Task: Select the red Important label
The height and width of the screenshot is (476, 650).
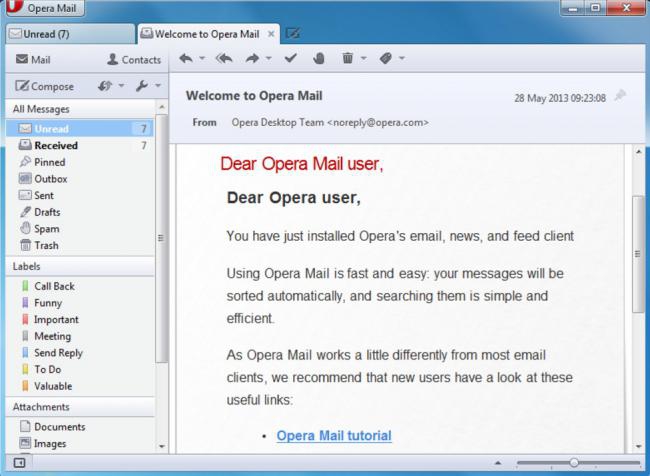Action: tap(80, 319)
